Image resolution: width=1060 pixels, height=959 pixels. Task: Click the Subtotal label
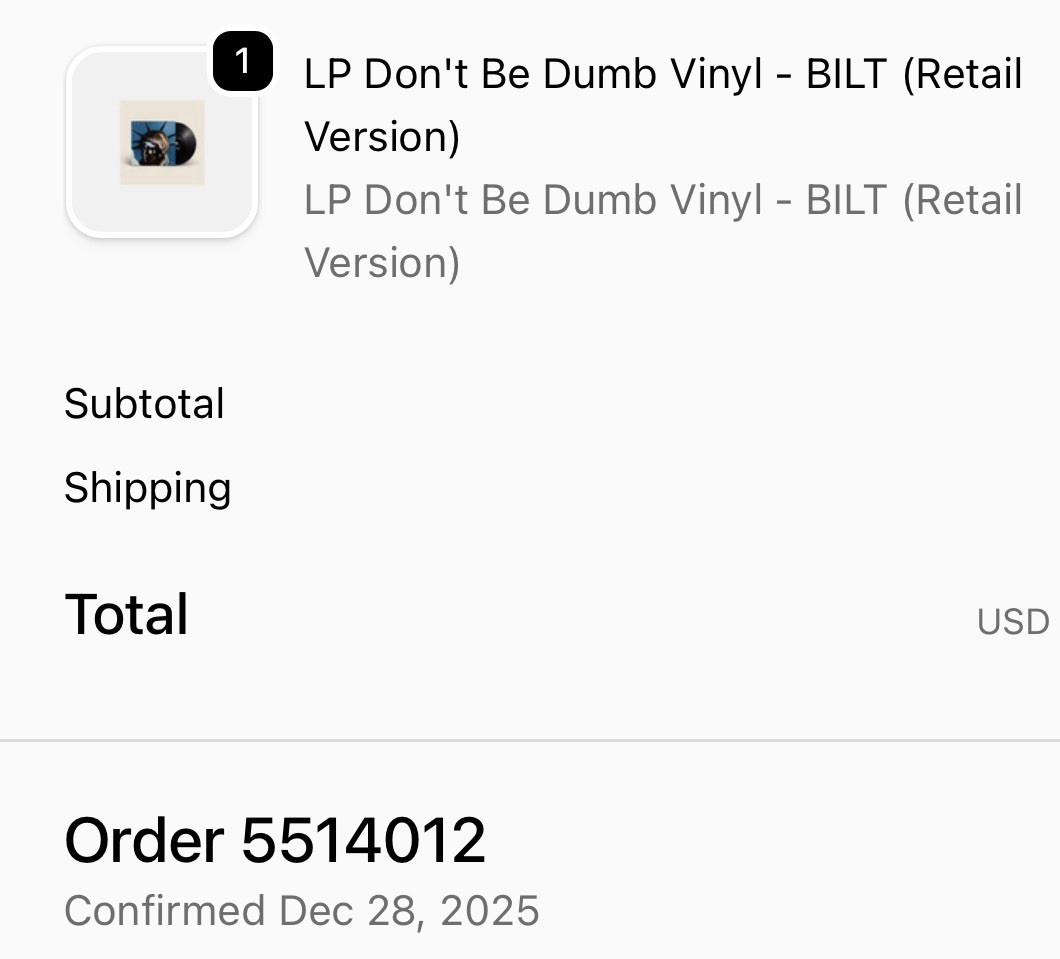click(x=144, y=403)
